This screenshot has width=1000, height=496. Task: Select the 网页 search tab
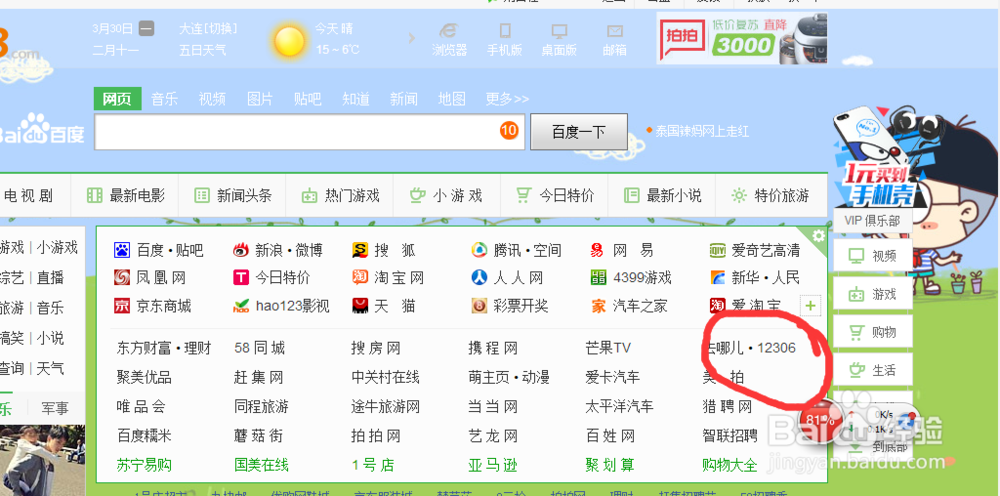[x=117, y=99]
